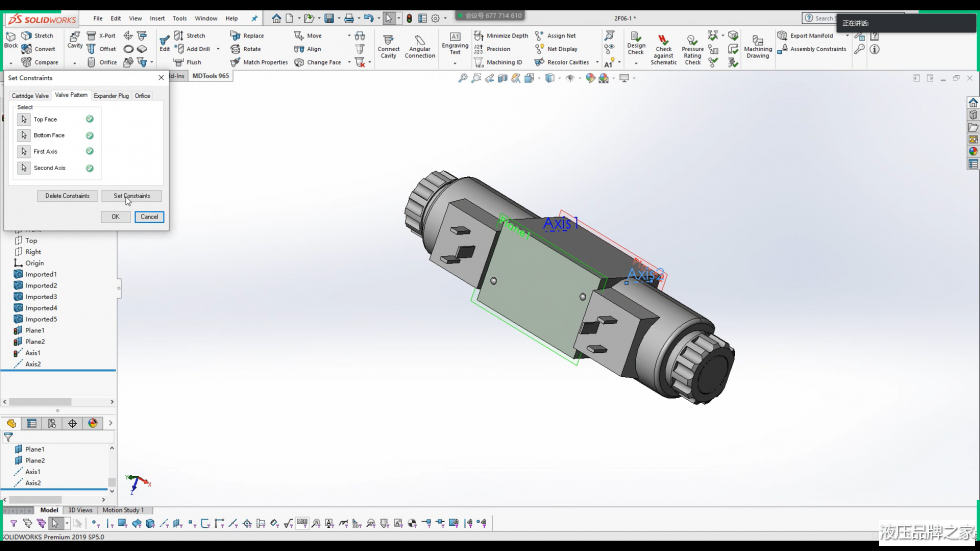Click the Machining Drawing icon
Viewport: 980px width, 551px height.
(758, 45)
